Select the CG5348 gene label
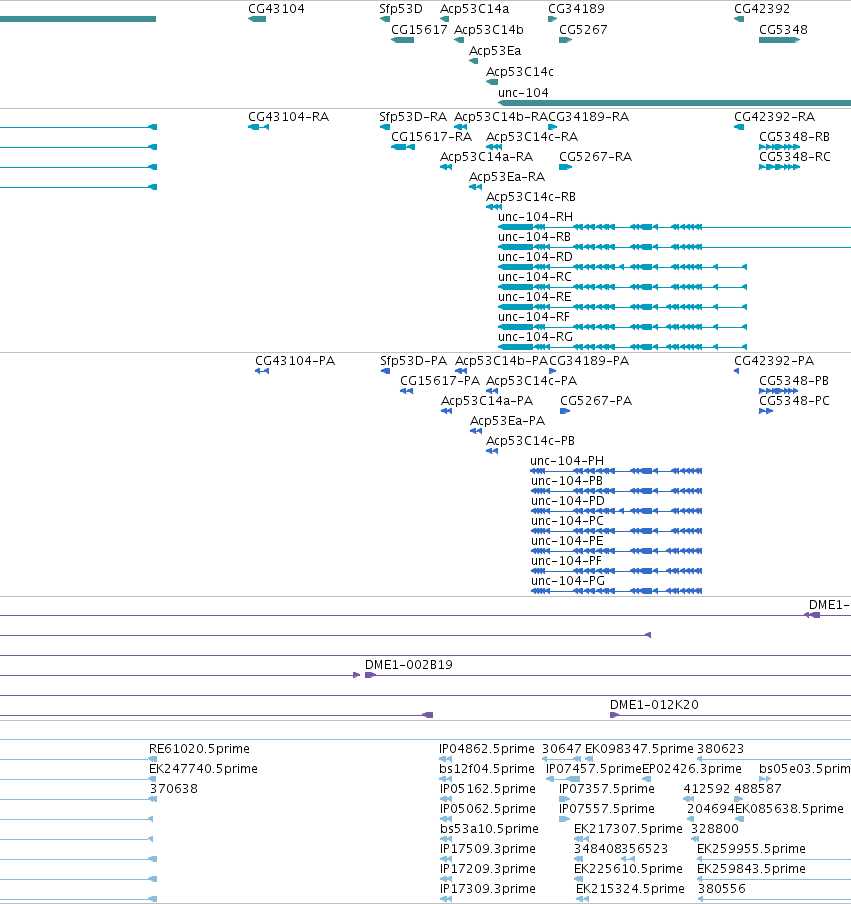This screenshot has height=904, width=851. [783, 29]
